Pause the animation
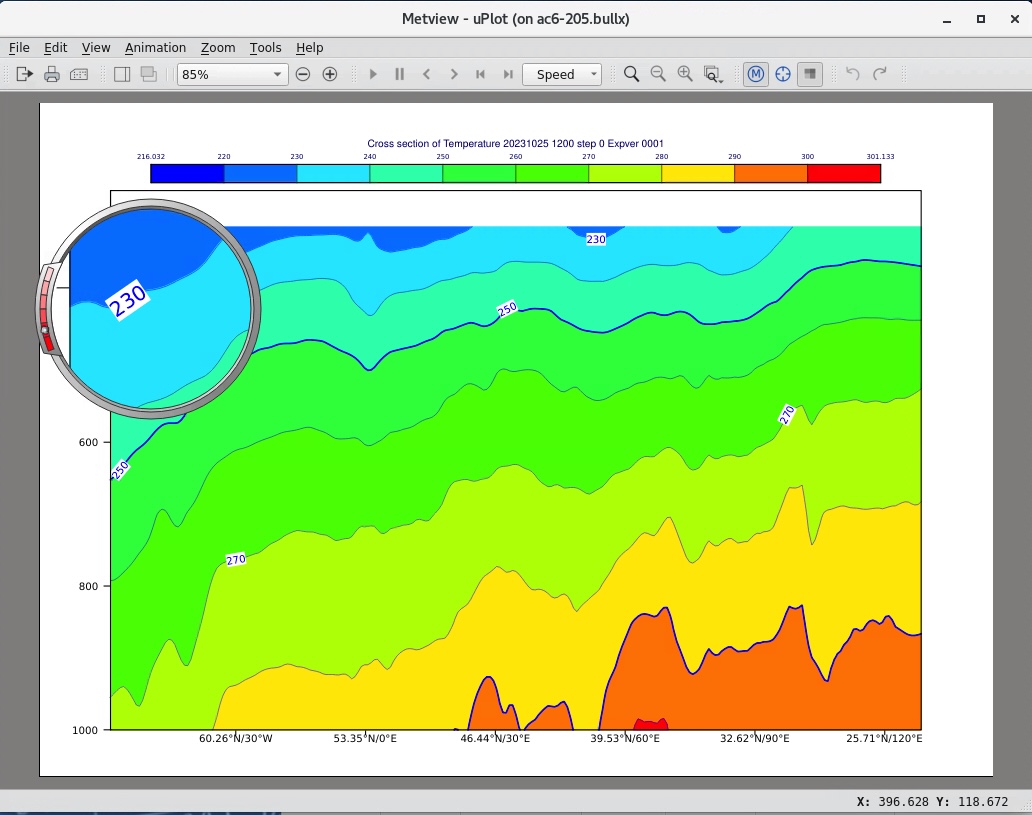 (400, 74)
